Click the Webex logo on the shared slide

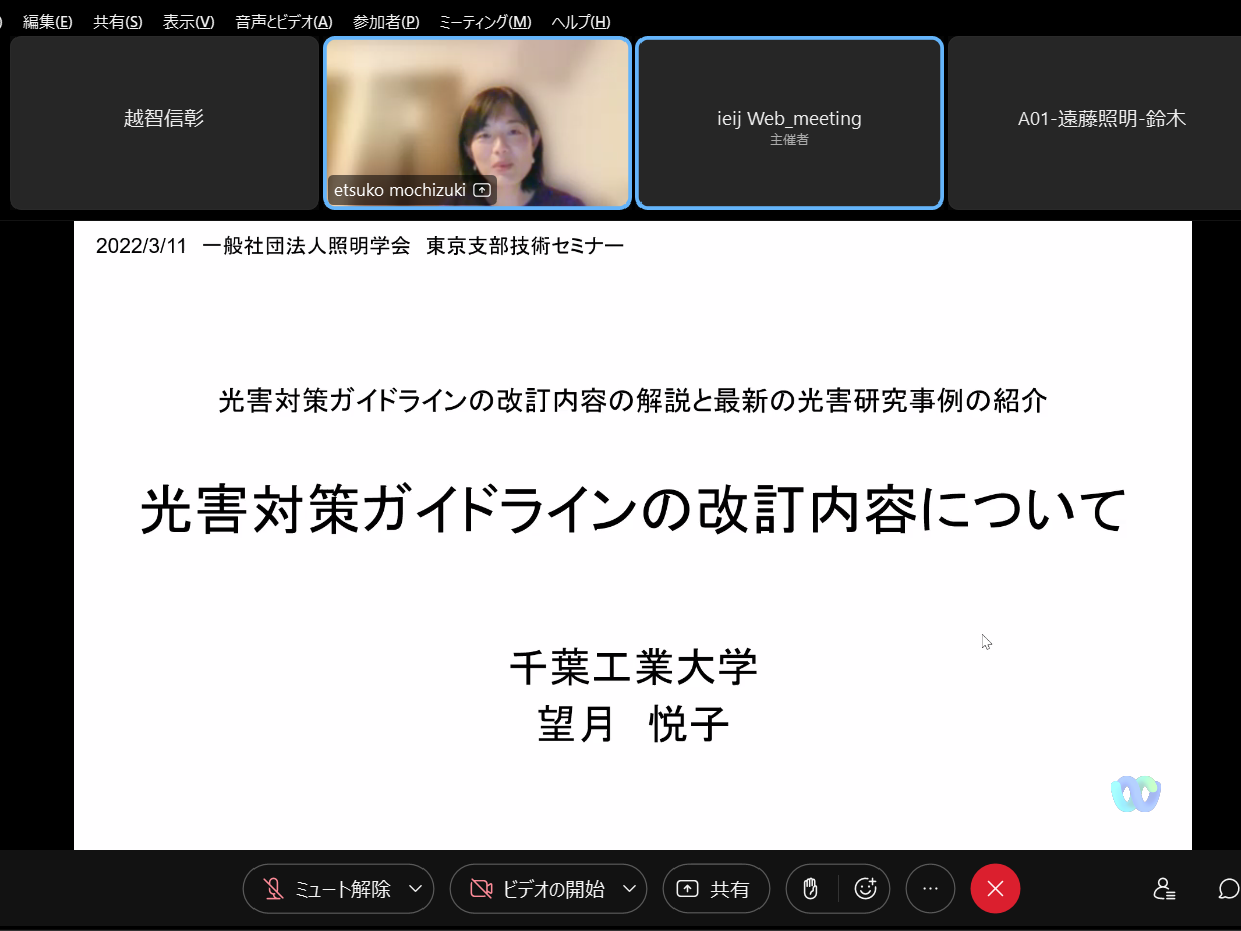click(1136, 794)
